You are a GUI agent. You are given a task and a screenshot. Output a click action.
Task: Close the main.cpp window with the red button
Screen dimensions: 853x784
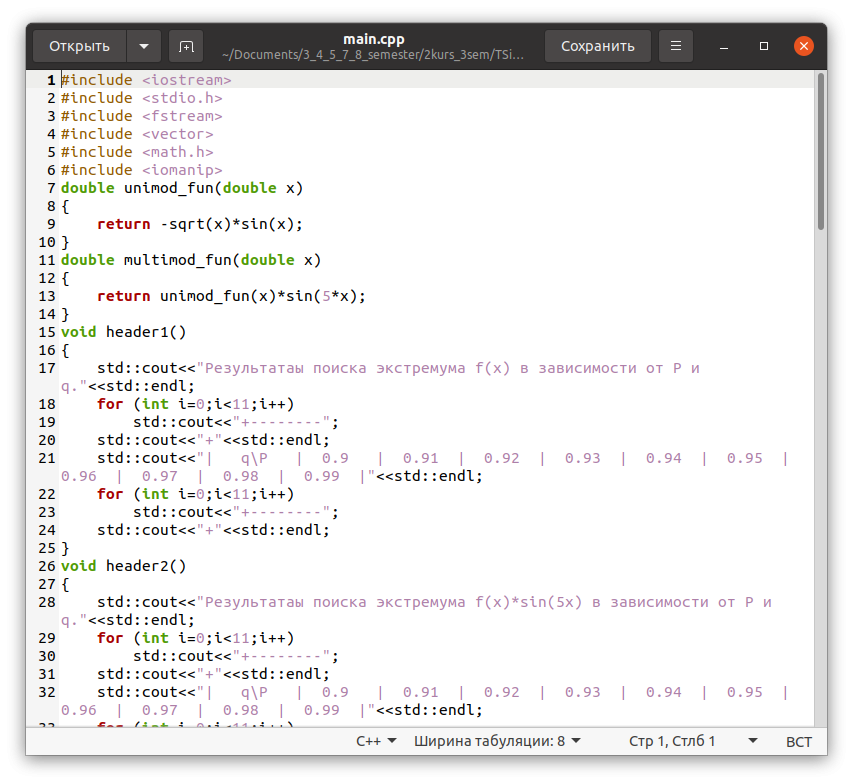pos(803,46)
